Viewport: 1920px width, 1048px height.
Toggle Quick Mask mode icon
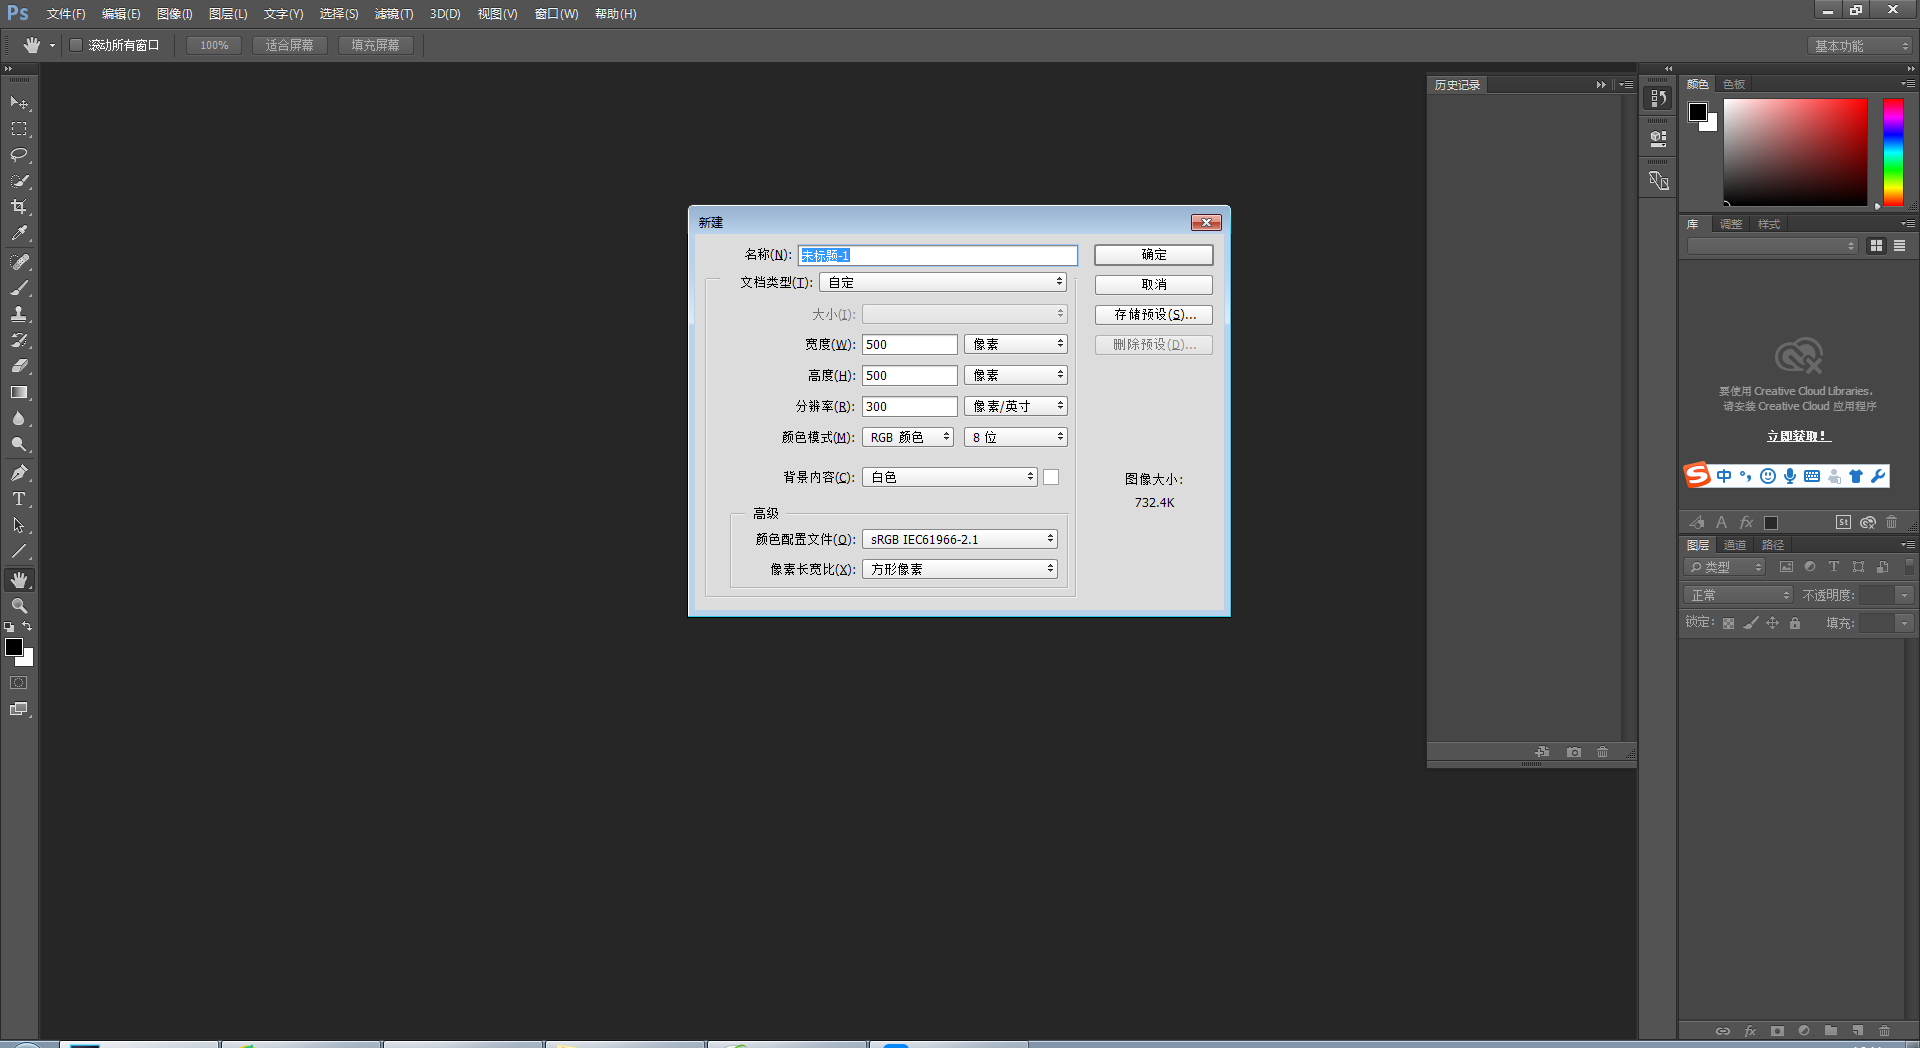tap(19, 683)
